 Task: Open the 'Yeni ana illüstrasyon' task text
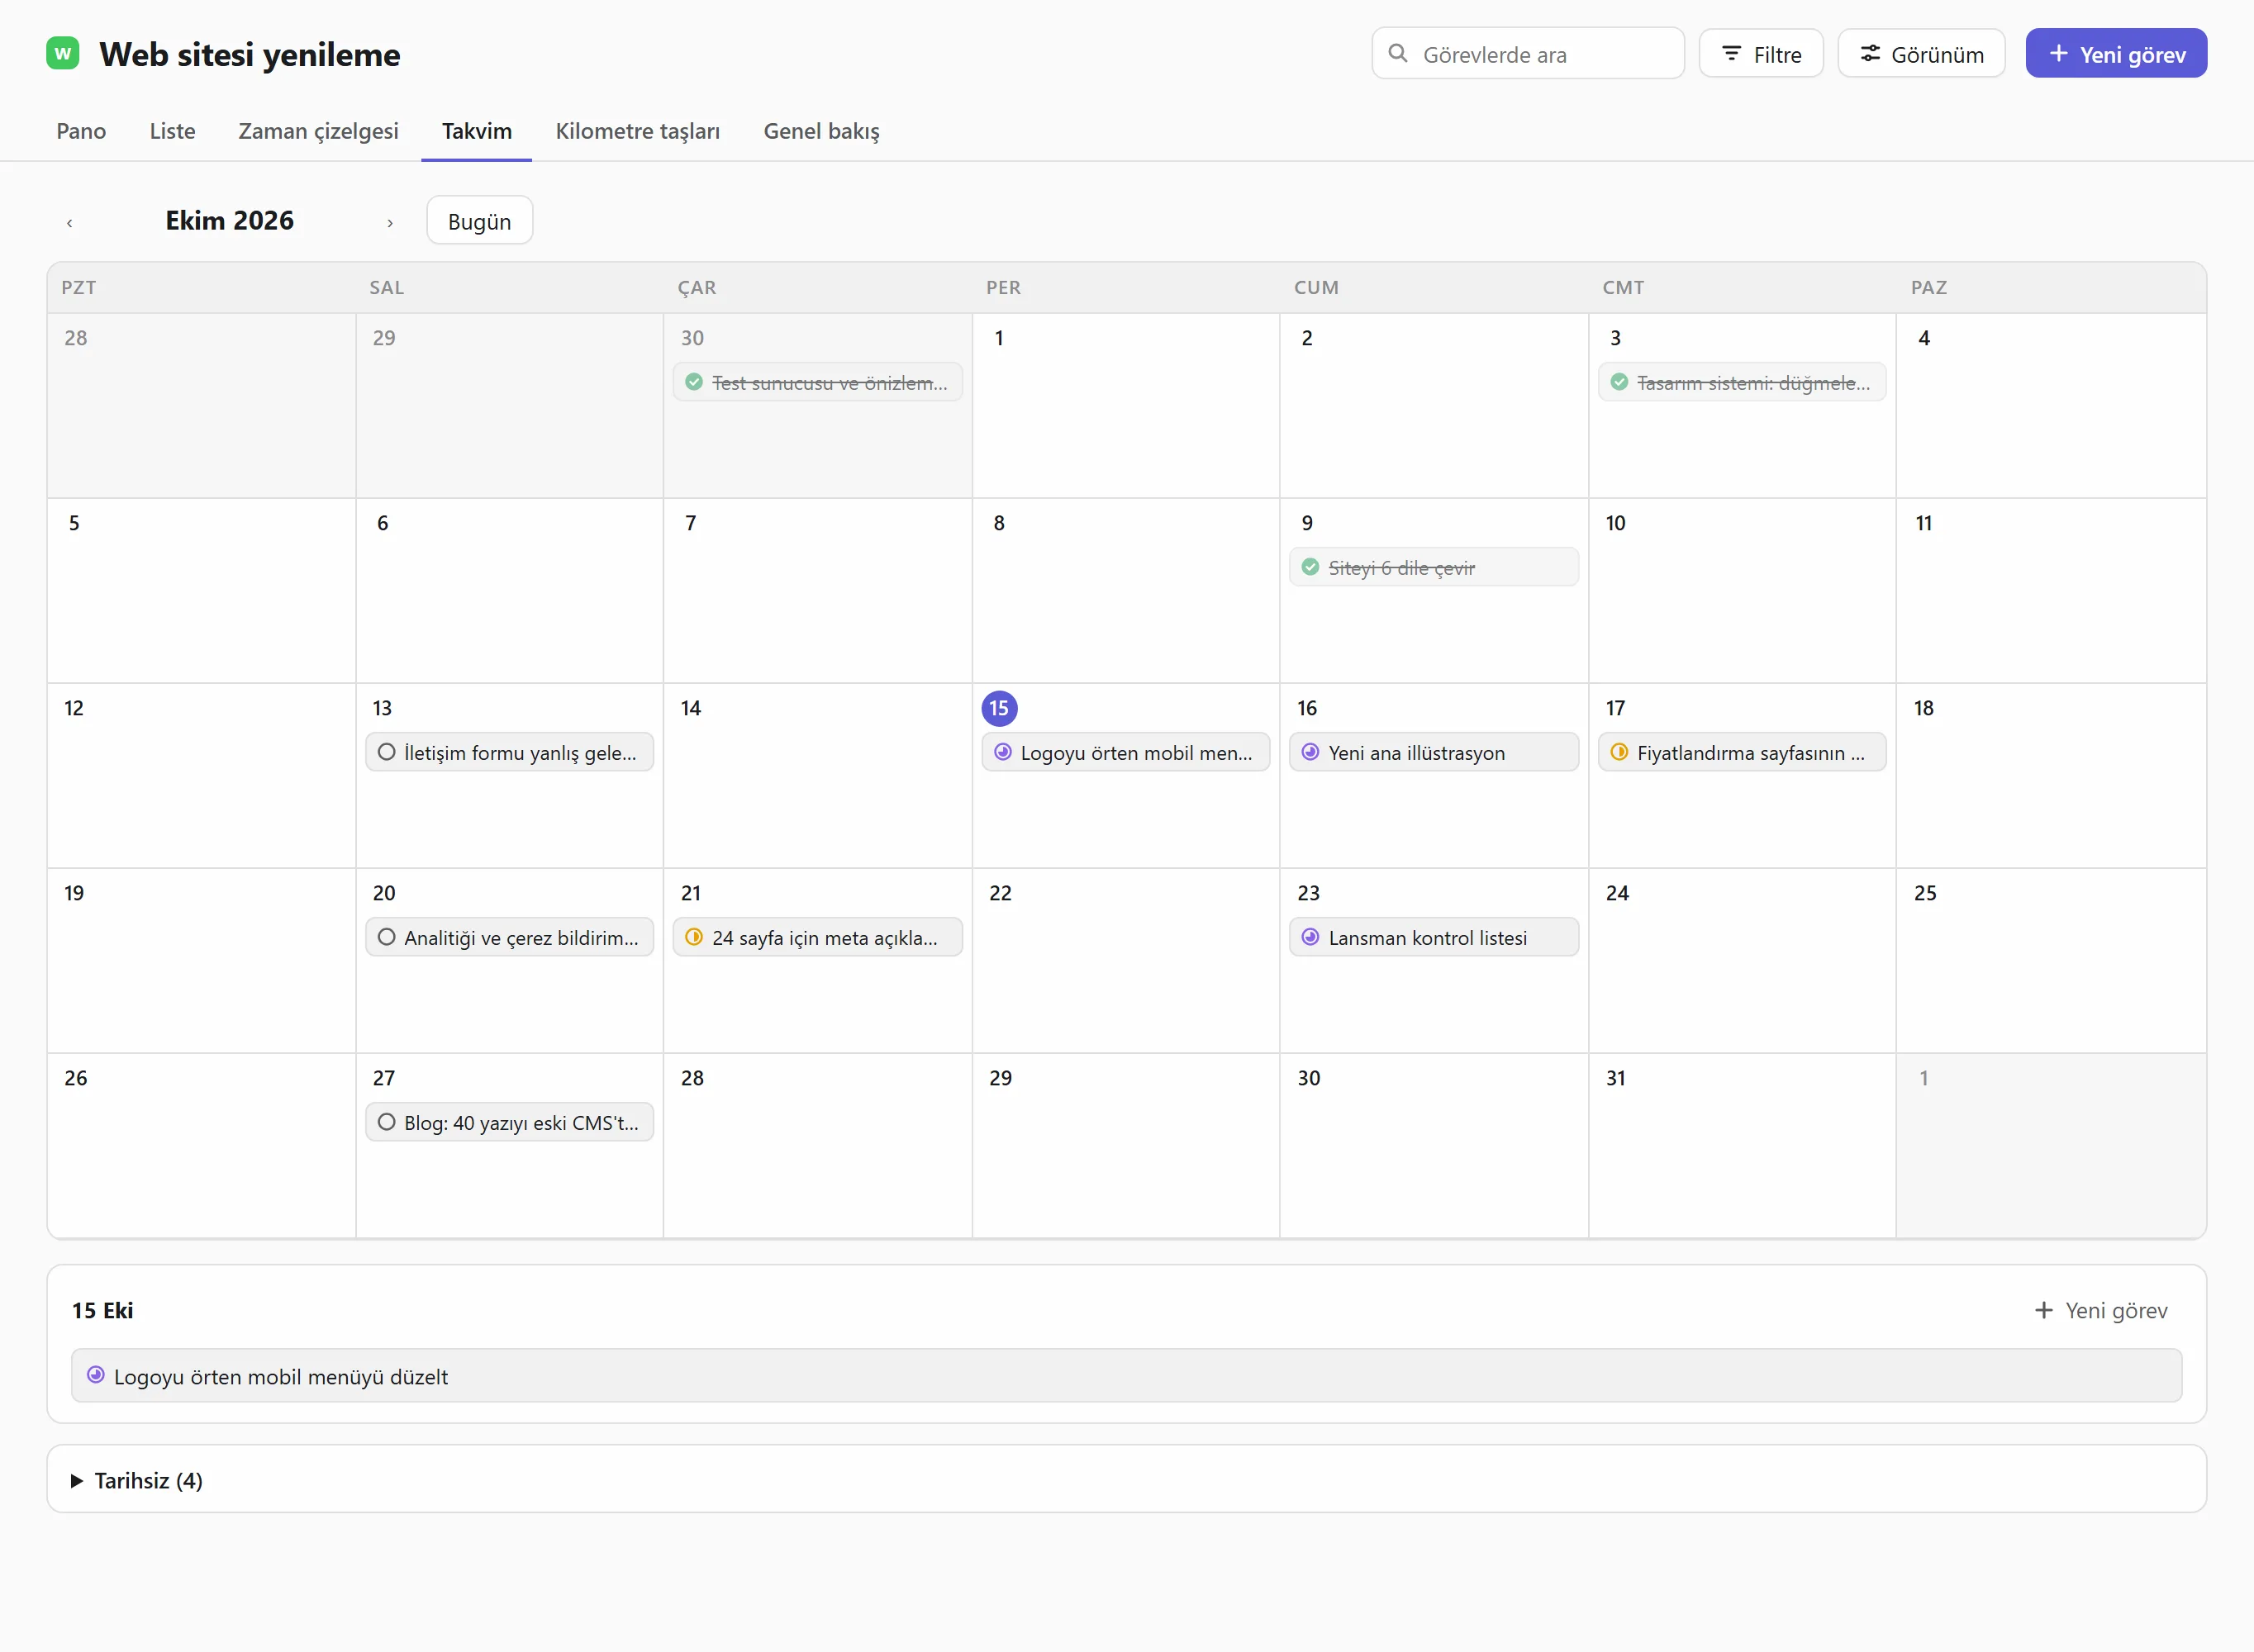[x=1416, y=753]
